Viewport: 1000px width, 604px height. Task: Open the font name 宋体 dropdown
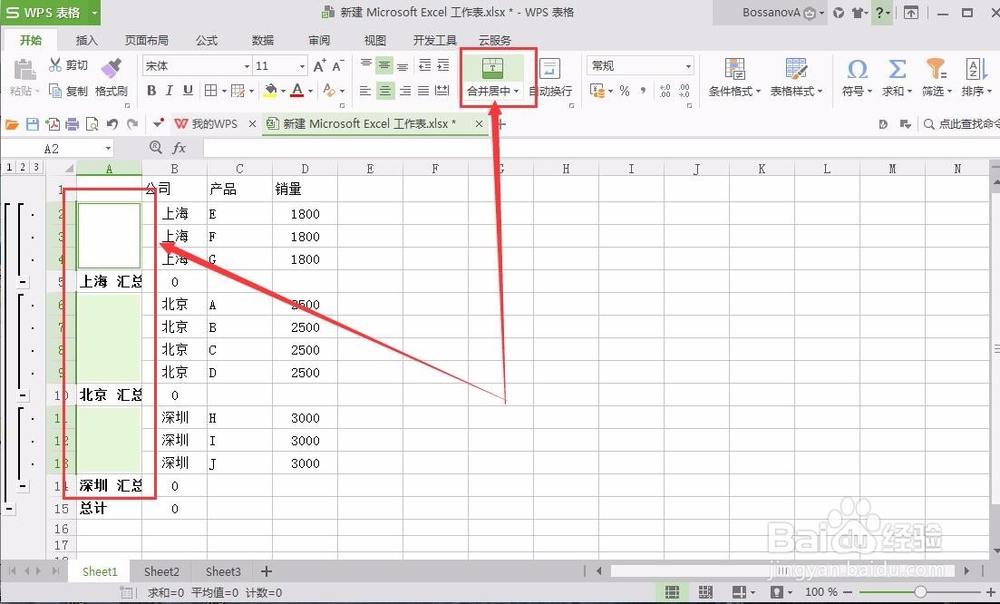pos(247,66)
